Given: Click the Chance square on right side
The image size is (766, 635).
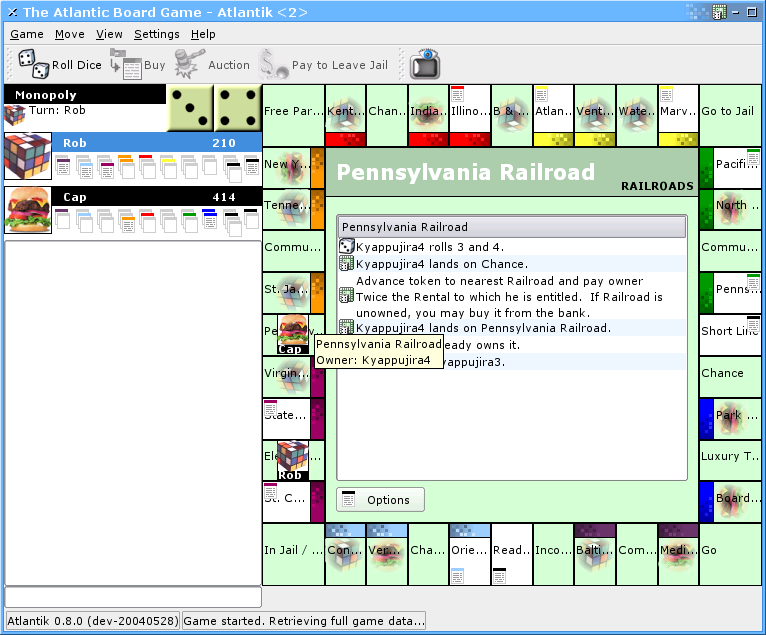Looking at the screenshot, I should tap(730, 377).
